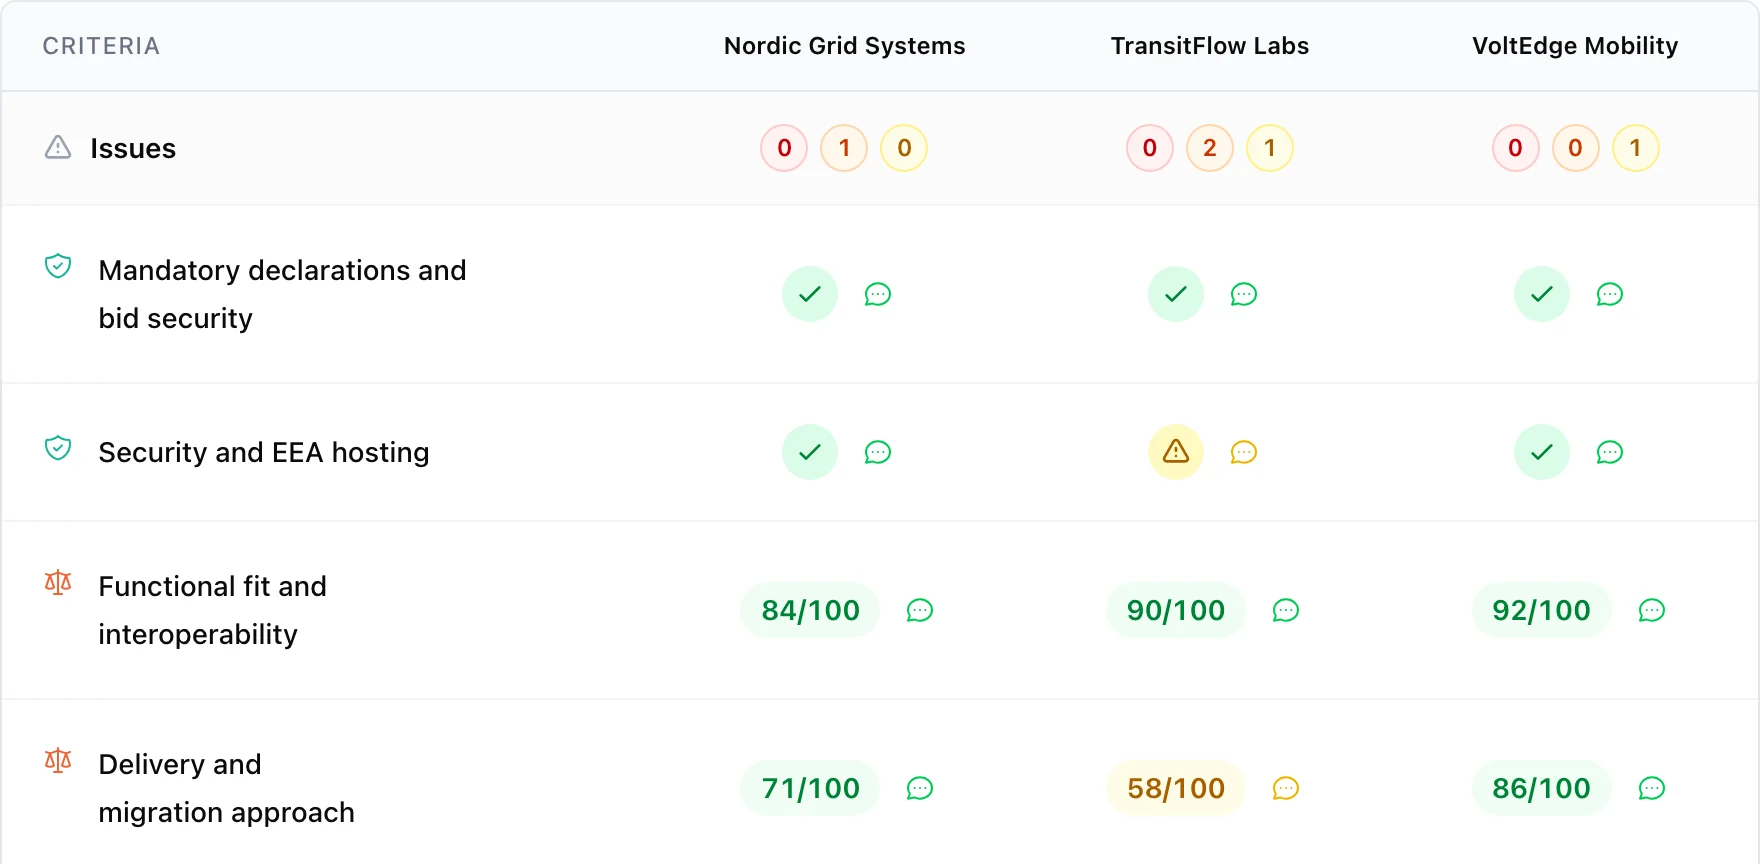This screenshot has height=864, width=1760.
Task: Select VoltEdge Mobility orange issue count
Action: [x=1576, y=148]
